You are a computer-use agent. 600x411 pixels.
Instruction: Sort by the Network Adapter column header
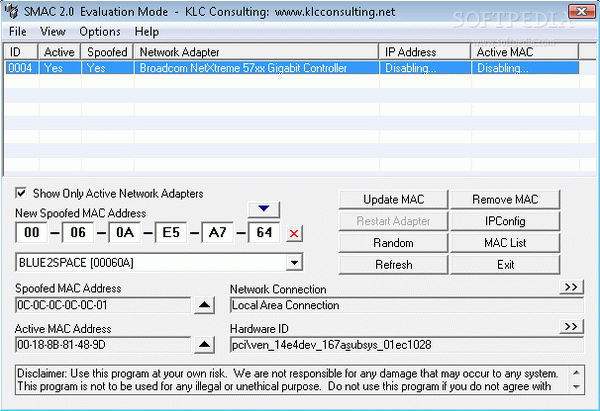tap(256, 52)
